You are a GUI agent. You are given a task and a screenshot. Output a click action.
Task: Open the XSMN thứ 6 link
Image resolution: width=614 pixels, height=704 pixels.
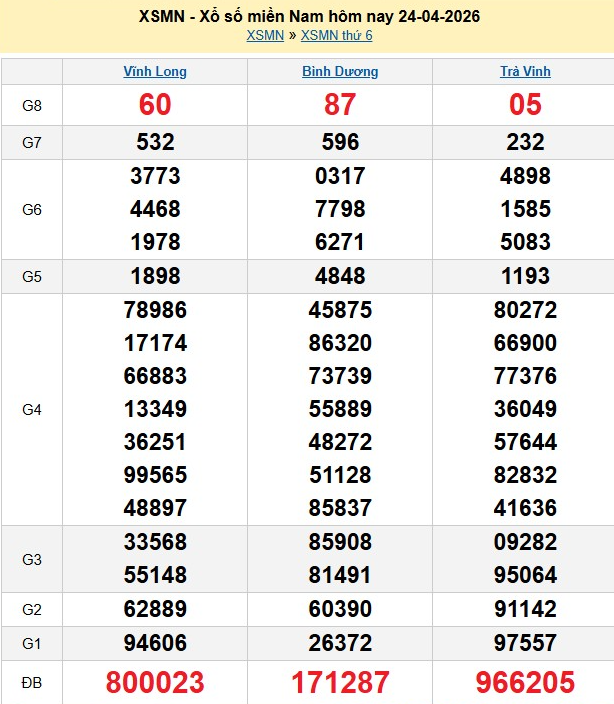[336, 36]
